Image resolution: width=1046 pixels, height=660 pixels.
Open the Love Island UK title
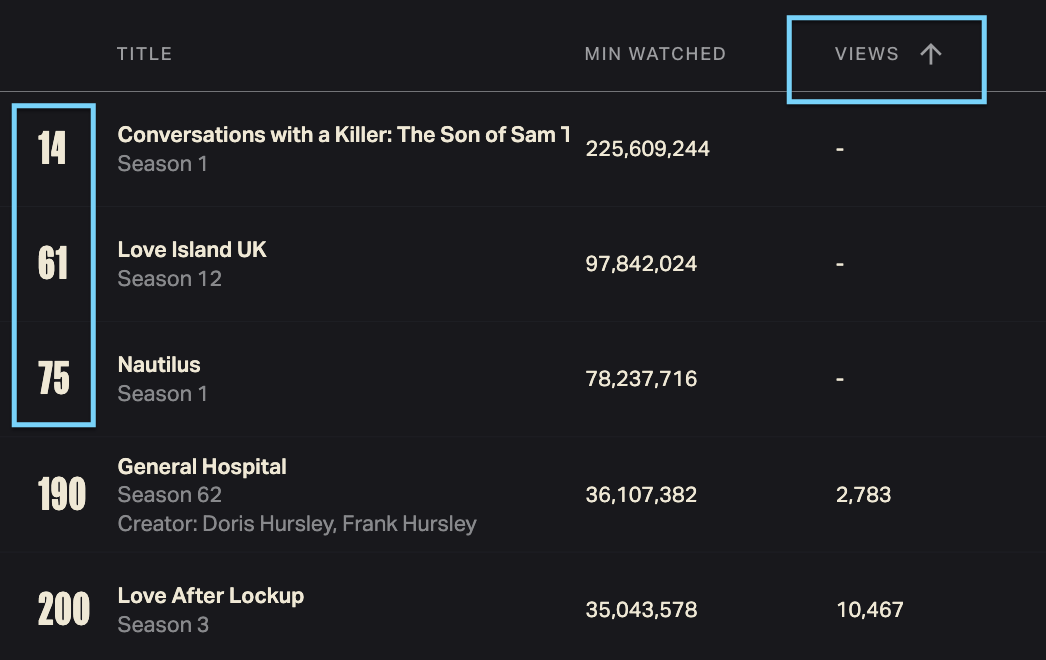point(192,250)
